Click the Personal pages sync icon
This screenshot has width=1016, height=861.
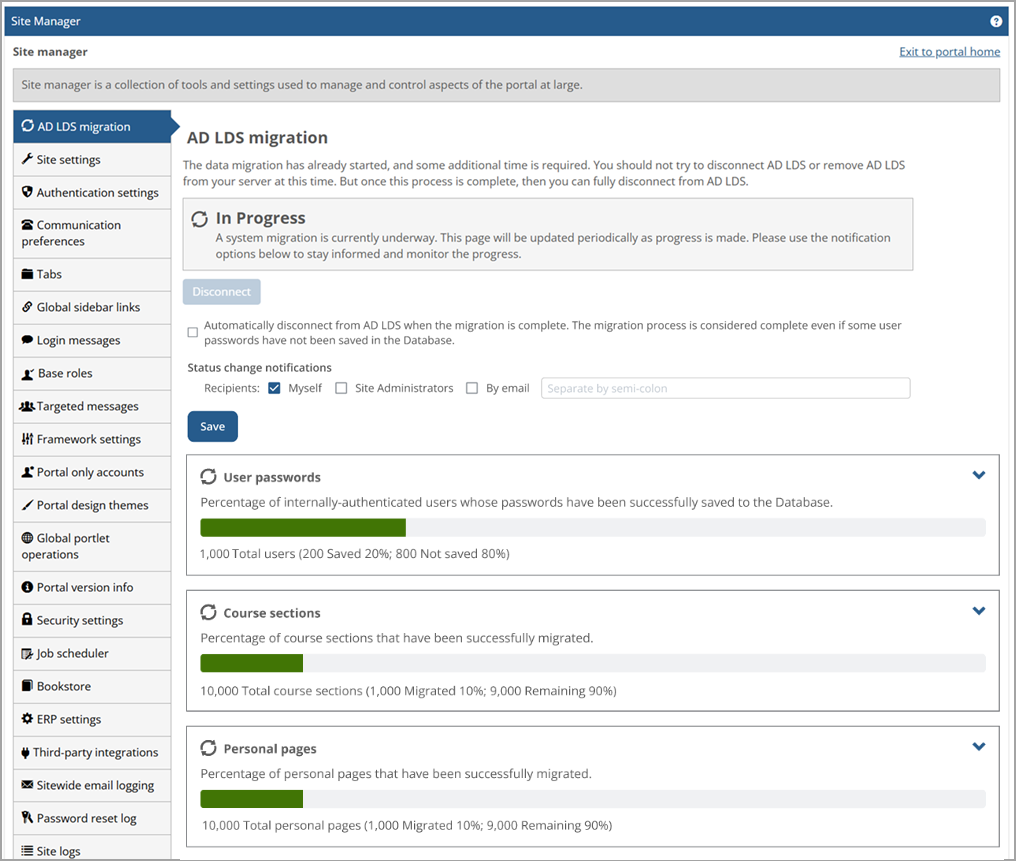pyautogui.click(x=208, y=748)
